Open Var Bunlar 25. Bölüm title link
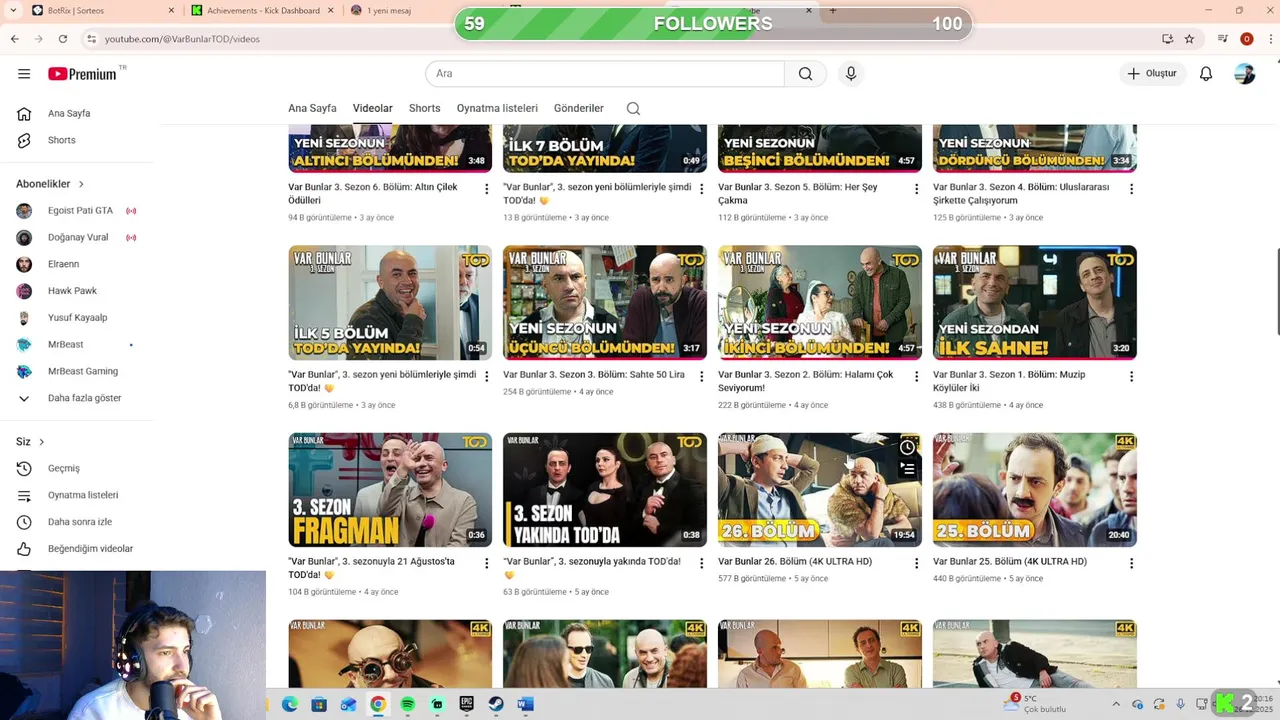The image size is (1280, 720). click(1010, 562)
